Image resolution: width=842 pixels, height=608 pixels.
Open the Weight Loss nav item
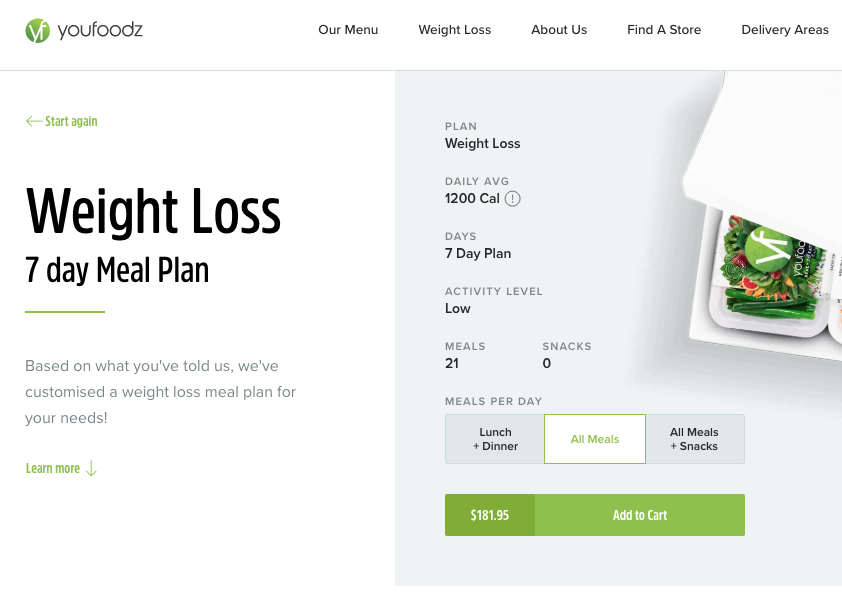(x=455, y=30)
